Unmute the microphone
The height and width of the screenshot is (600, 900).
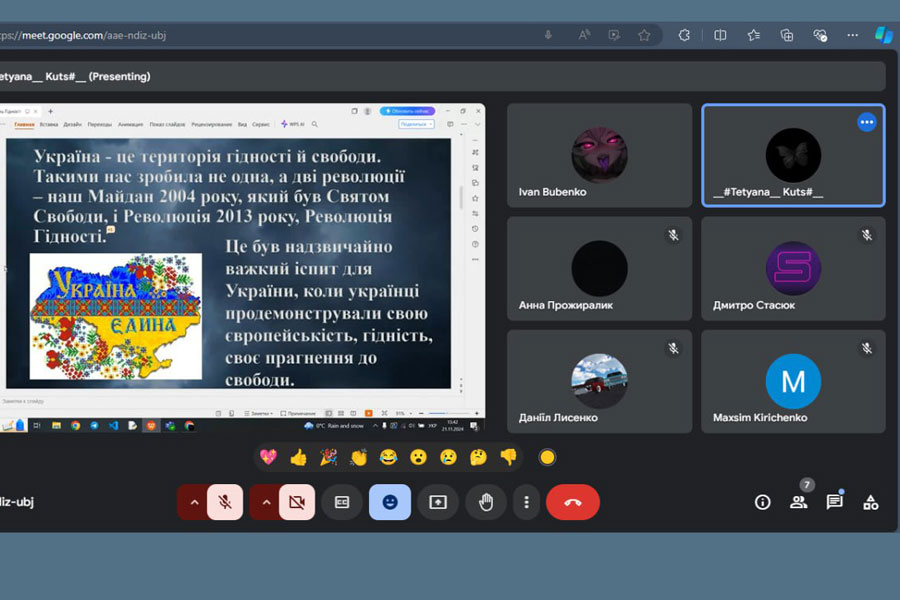(x=226, y=502)
